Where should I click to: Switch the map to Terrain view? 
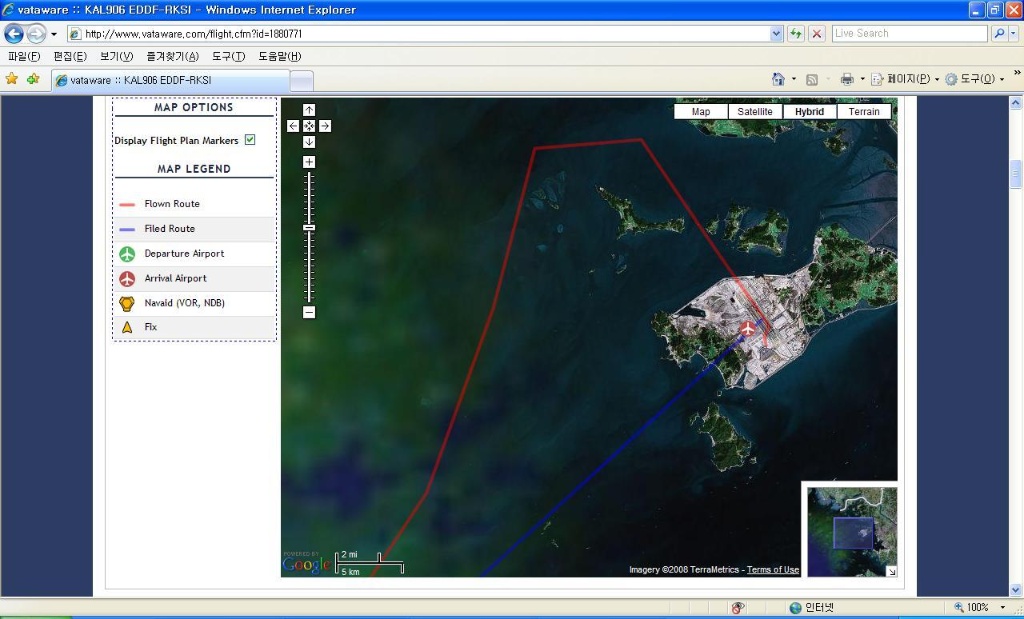tap(864, 112)
